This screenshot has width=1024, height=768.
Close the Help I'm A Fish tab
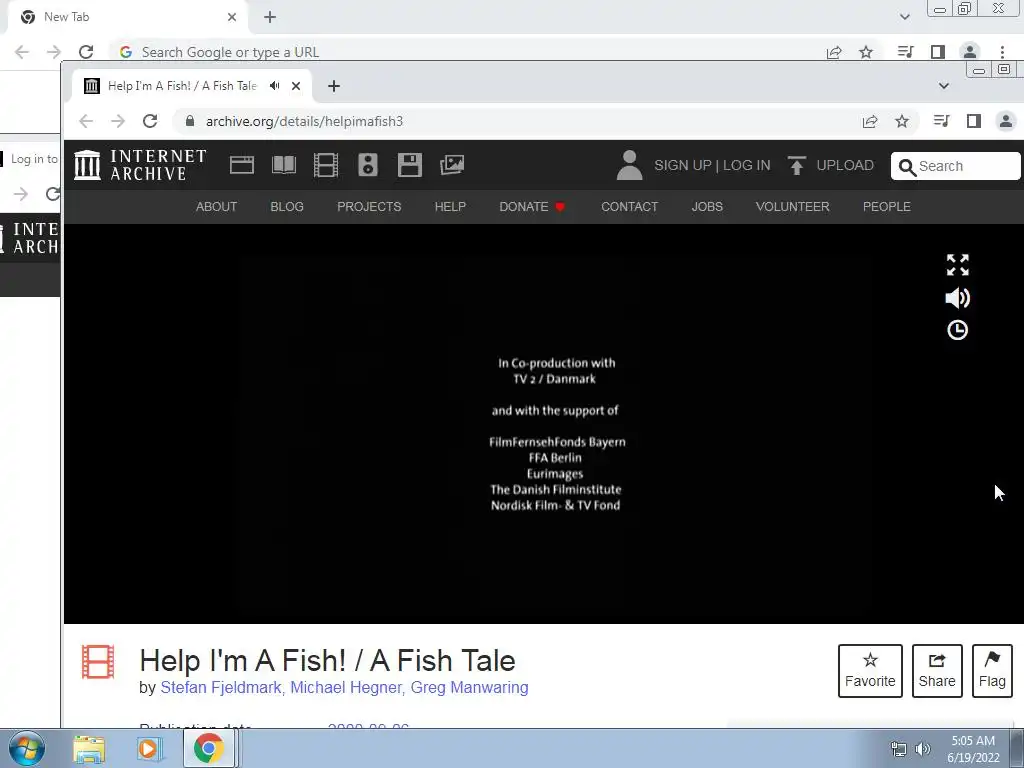tap(296, 86)
